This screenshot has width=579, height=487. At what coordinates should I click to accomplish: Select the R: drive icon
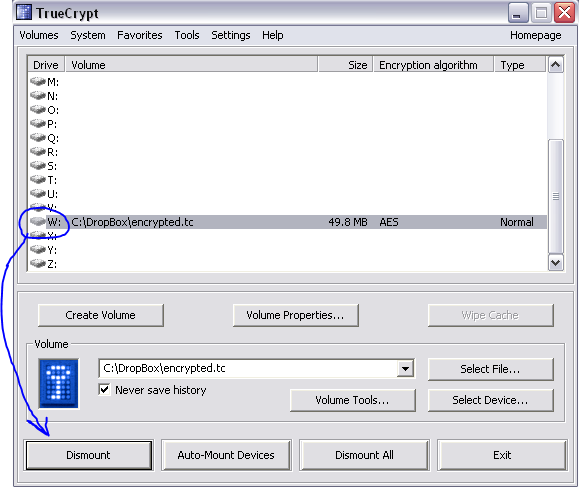(38, 151)
